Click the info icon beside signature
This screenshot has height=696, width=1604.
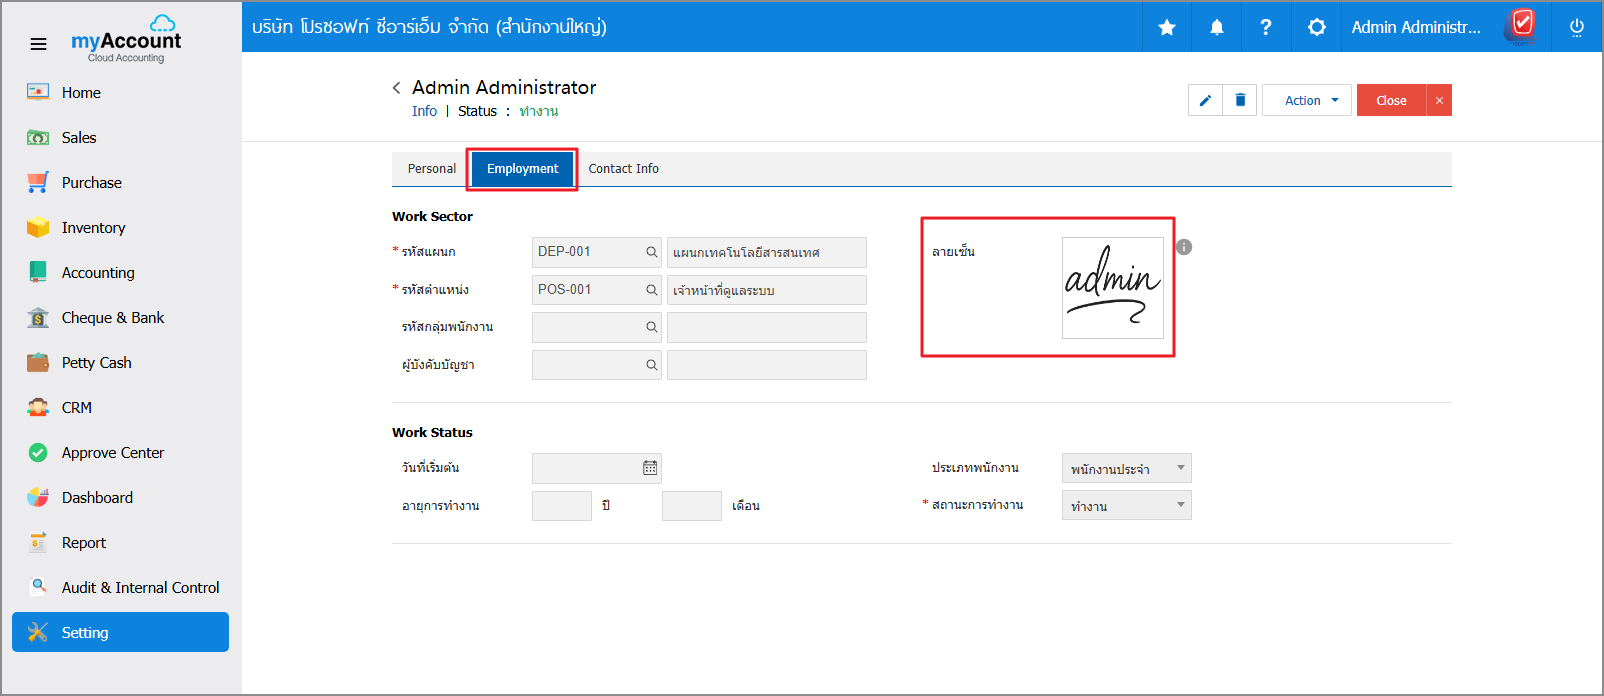point(1184,247)
